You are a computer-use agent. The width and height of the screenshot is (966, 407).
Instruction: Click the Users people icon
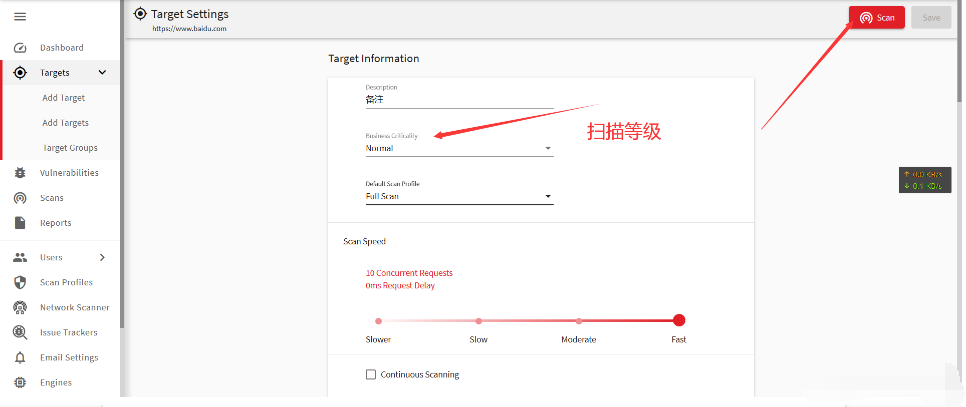point(20,257)
